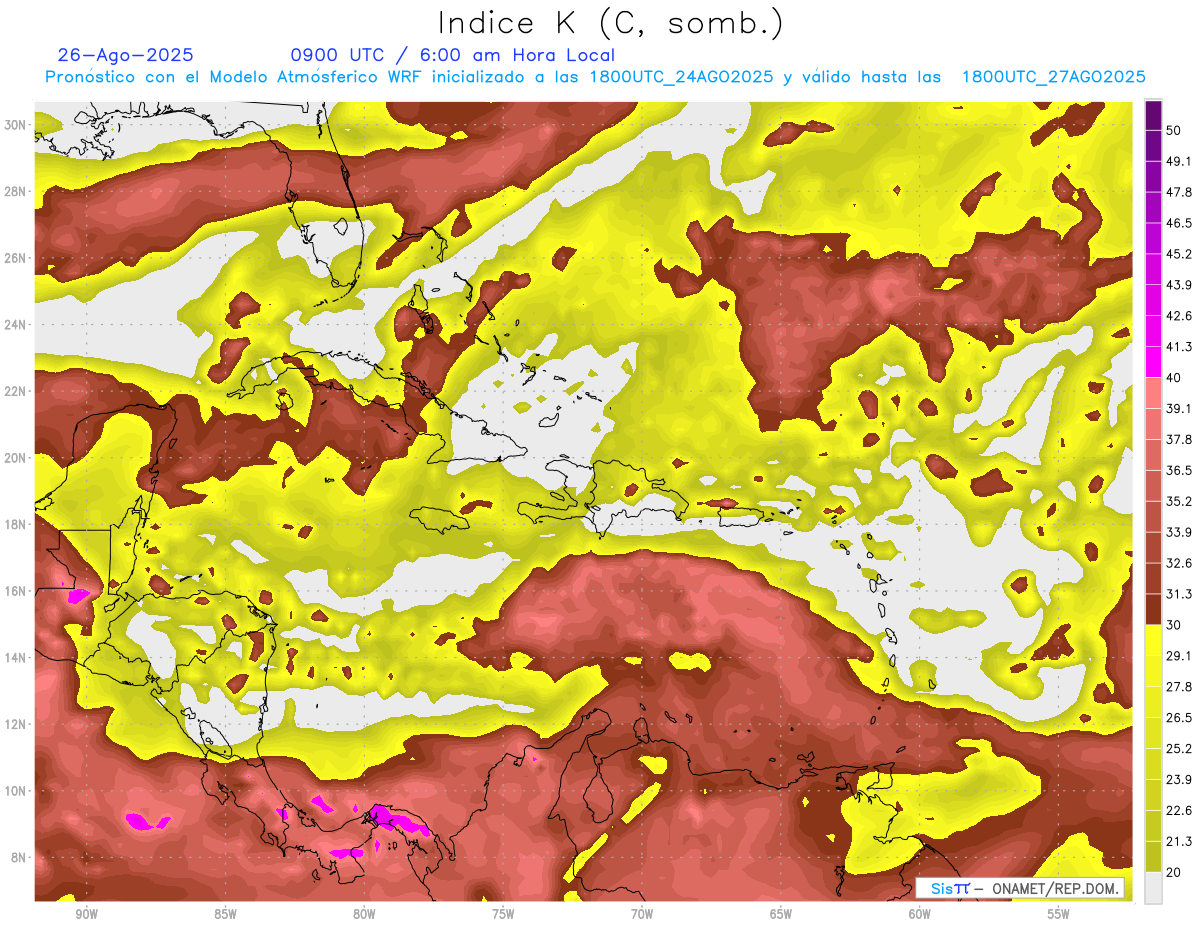Pick the dark purple swatch above 50

1154,116
